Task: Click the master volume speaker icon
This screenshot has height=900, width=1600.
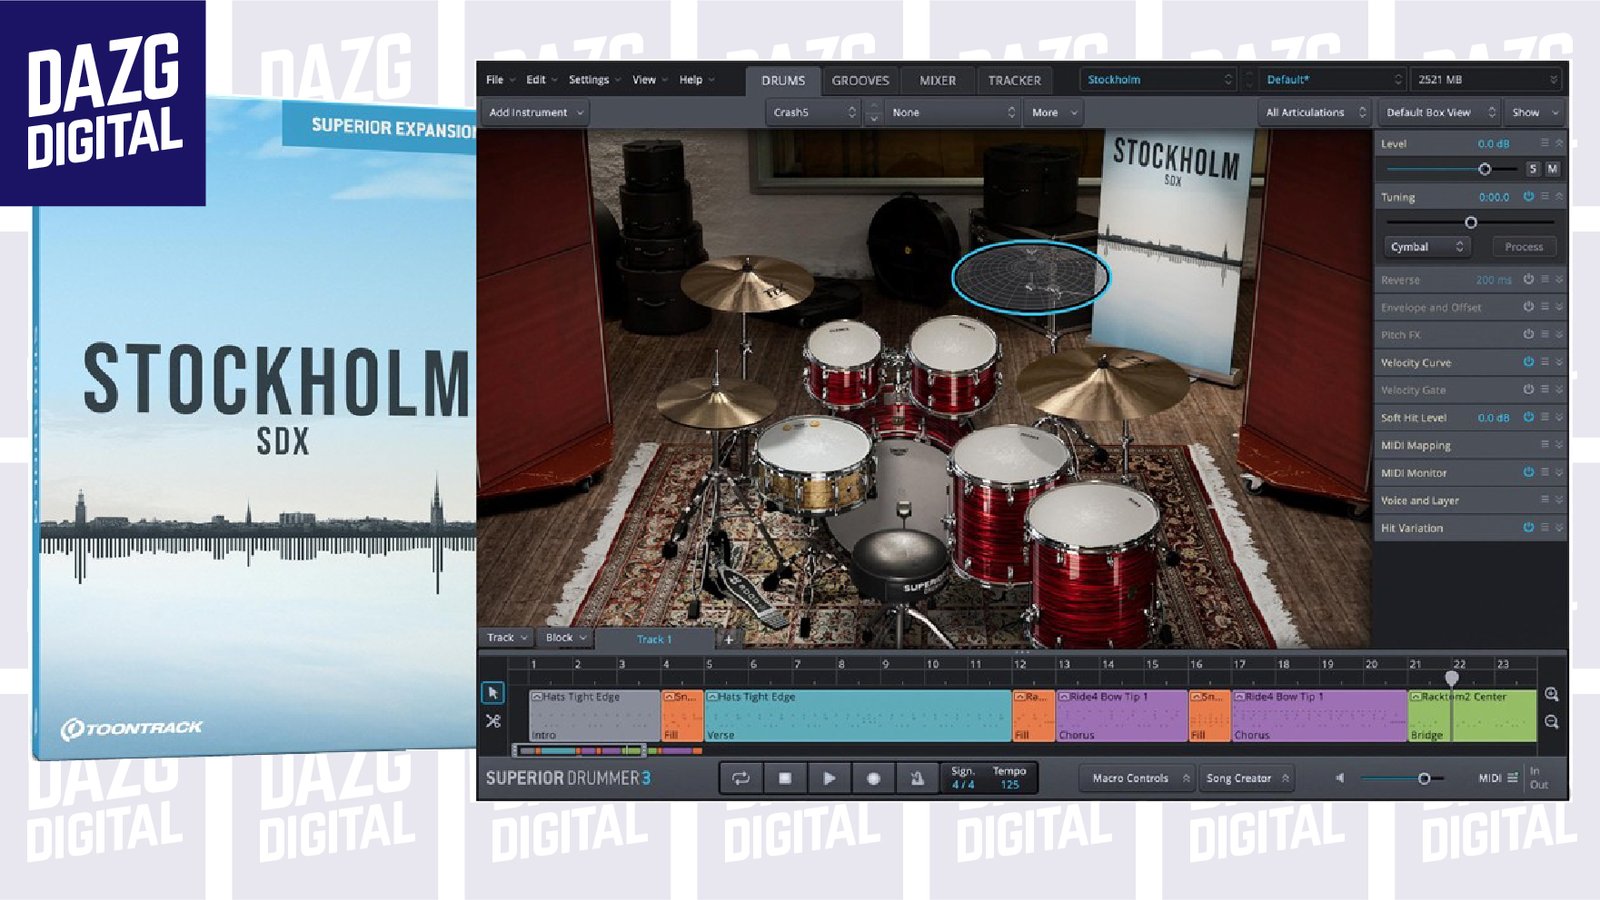Action: click(x=1340, y=778)
